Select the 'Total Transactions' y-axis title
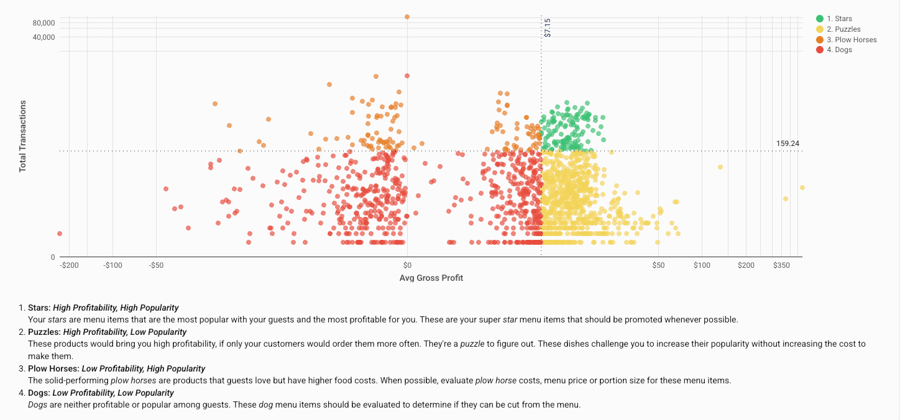Viewport: 900px width, 420px height. pyautogui.click(x=22, y=135)
